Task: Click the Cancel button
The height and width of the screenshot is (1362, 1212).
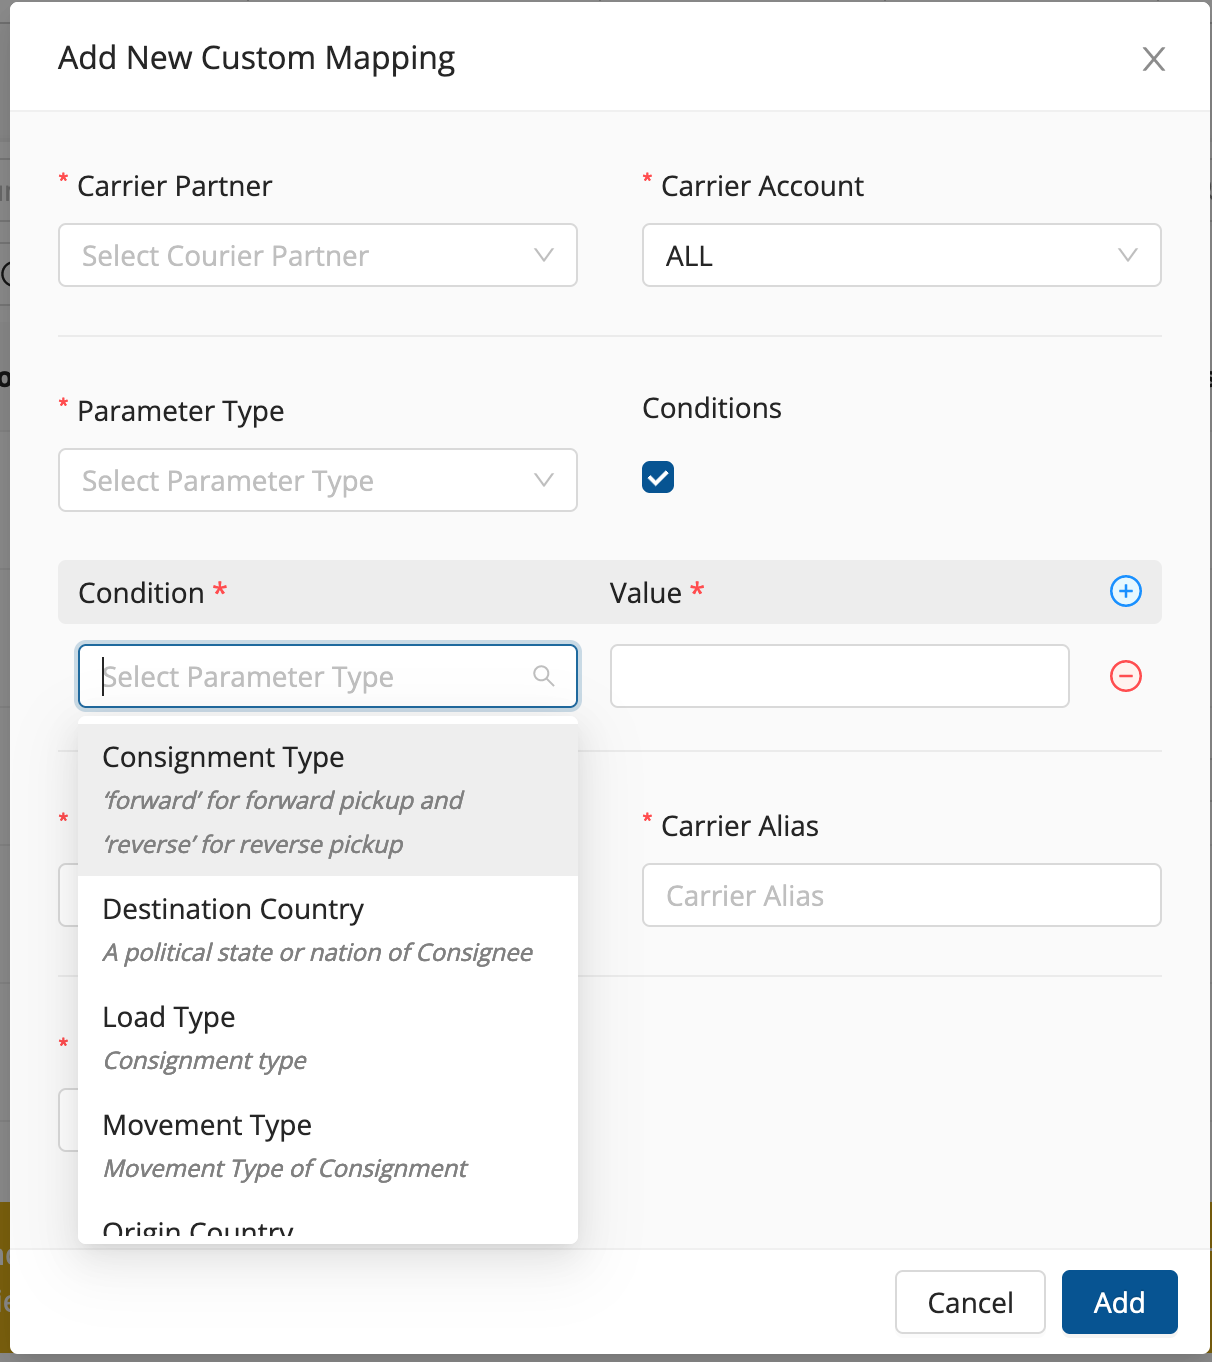Action: point(969,1302)
